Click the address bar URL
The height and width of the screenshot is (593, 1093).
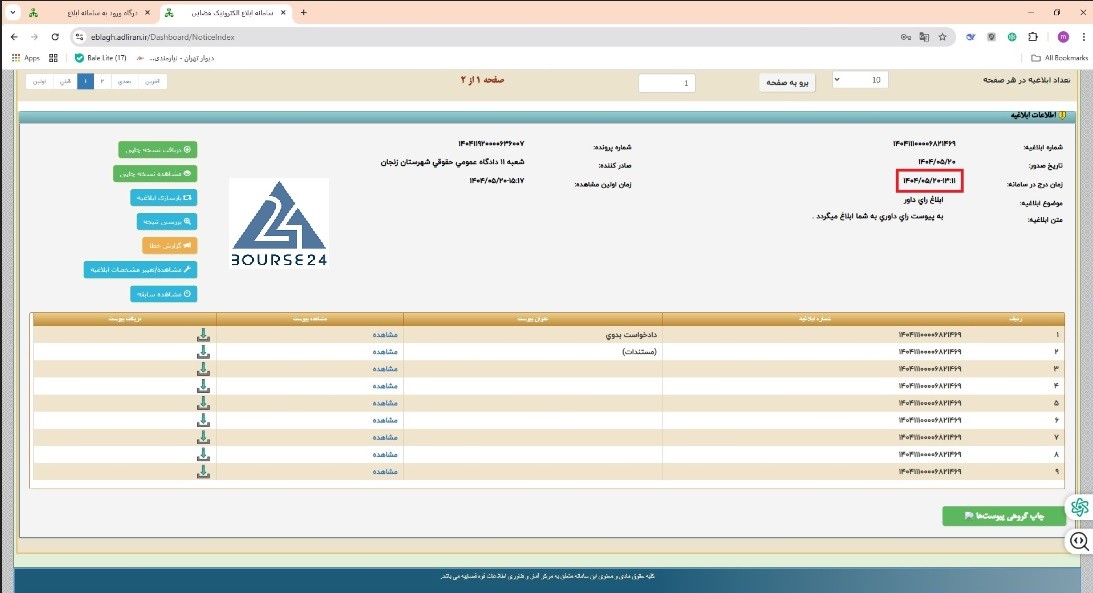point(162,37)
